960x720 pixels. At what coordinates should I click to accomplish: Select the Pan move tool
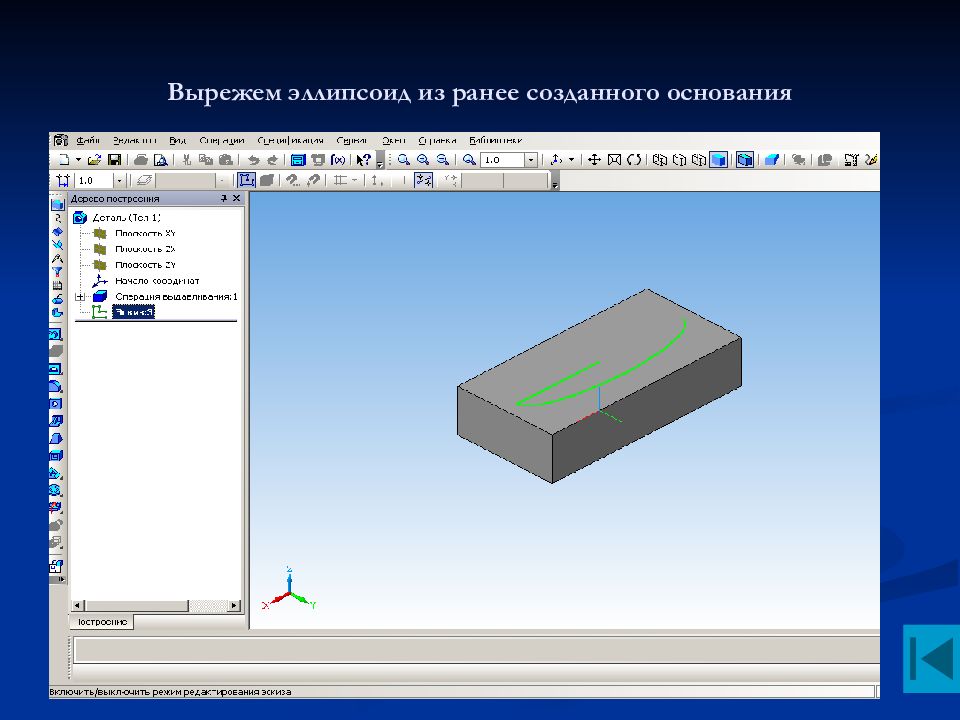coord(594,160)
